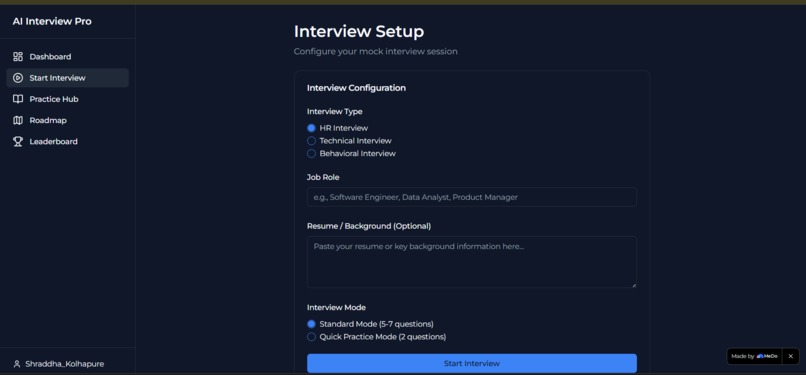Screen dimensions: 806x375
Task: Click 'Configure your mock interview session' text
Action: tap(376, 51)
